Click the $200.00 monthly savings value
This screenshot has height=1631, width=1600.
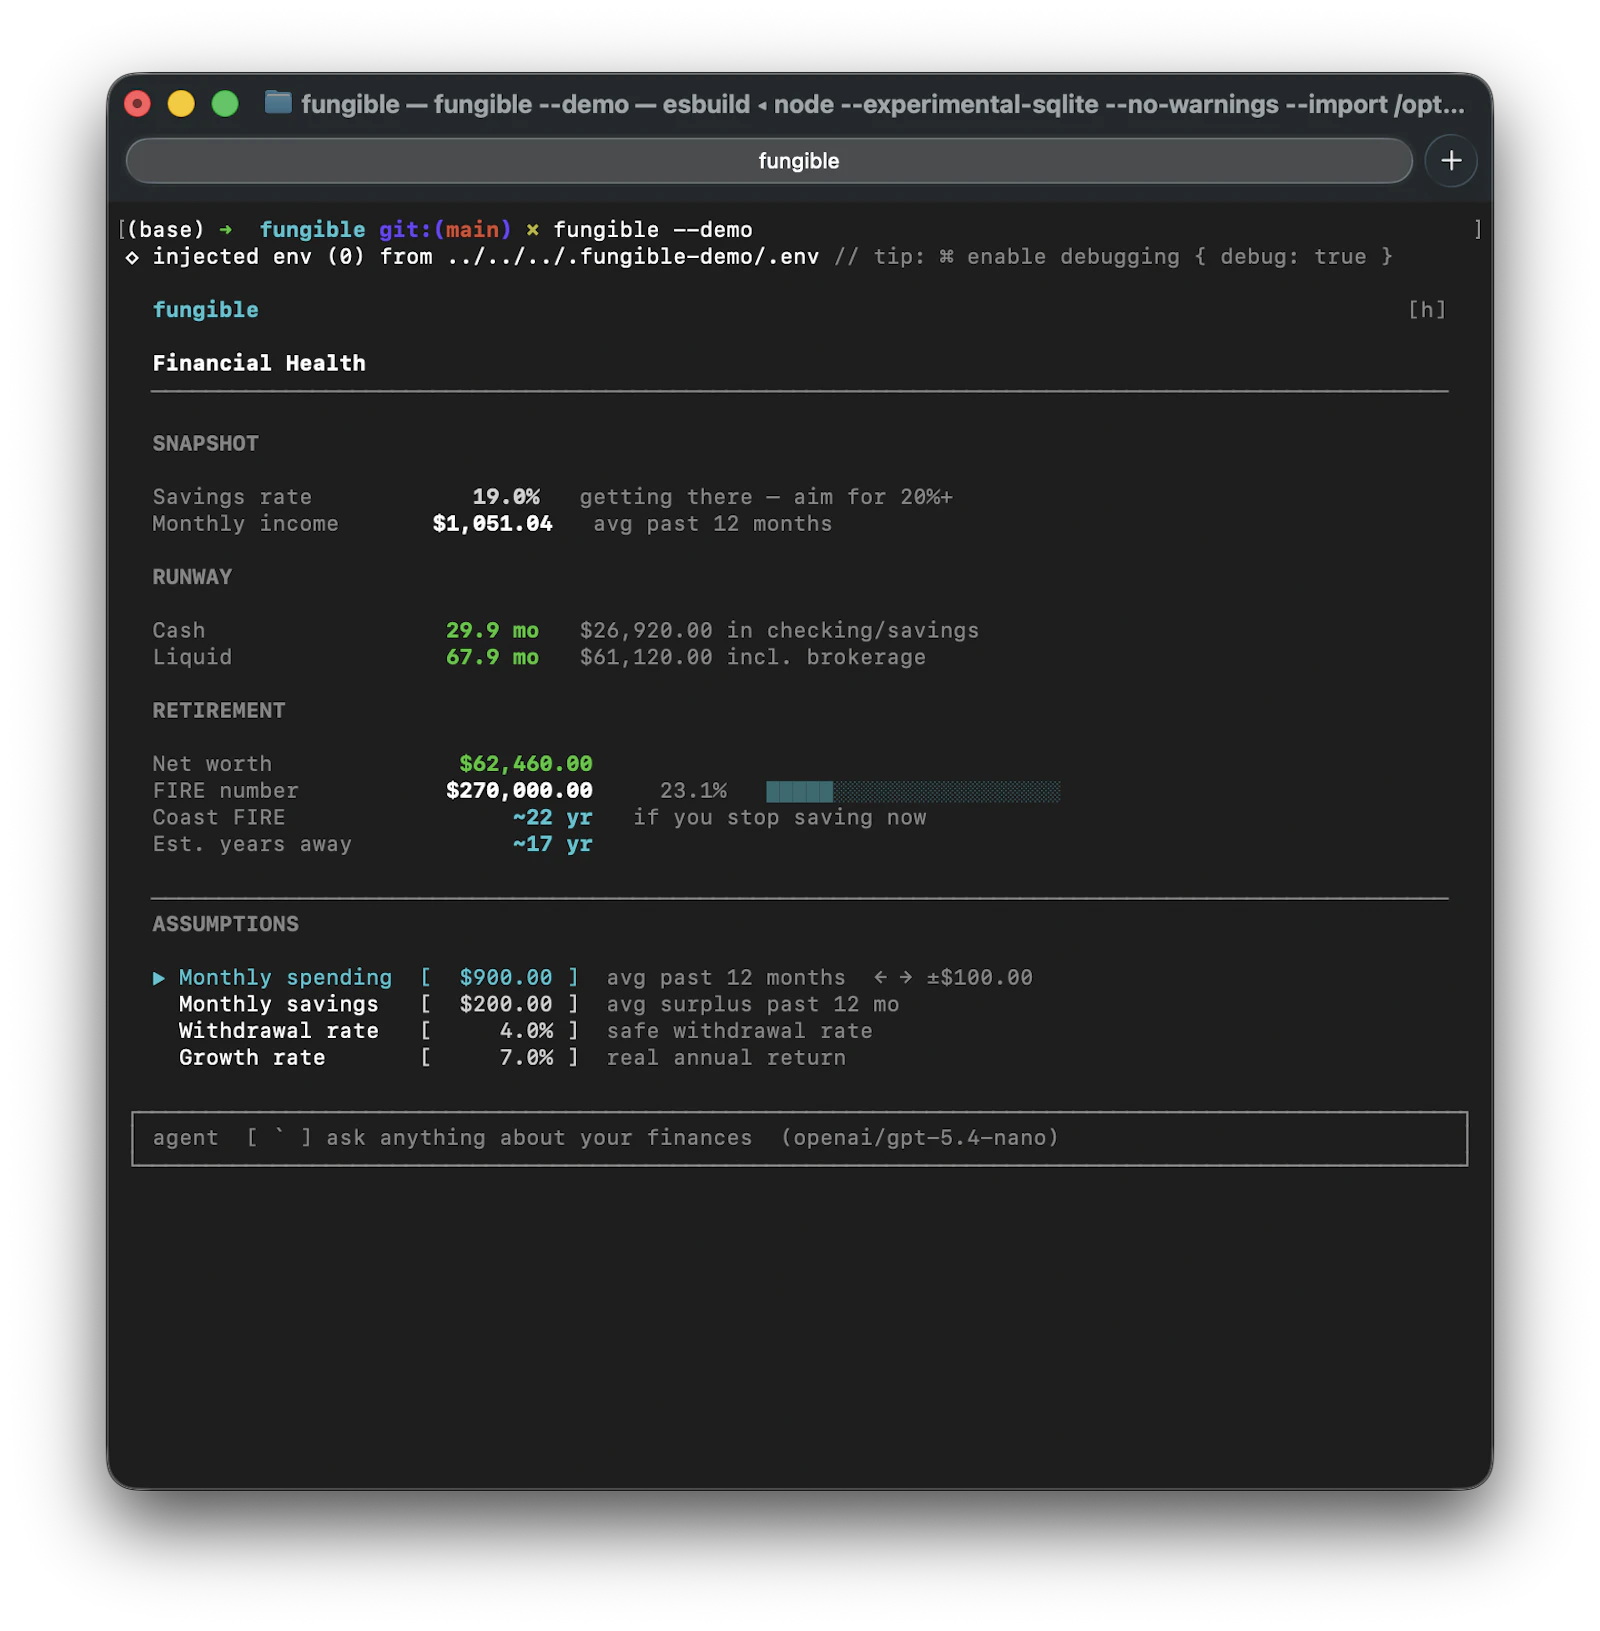pyautogui.click(x=505, y=1004)
